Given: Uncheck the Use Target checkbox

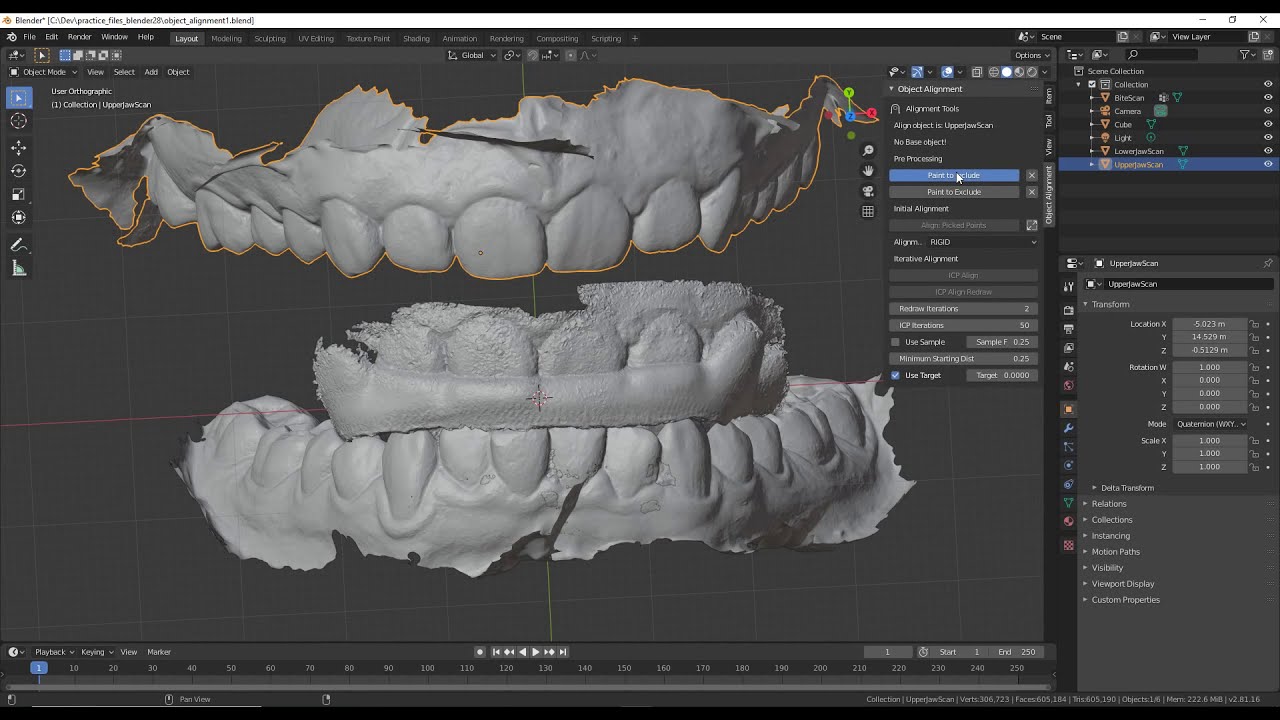Looking at the screenshot, I should pyautogui.click(x=896, y=375).
